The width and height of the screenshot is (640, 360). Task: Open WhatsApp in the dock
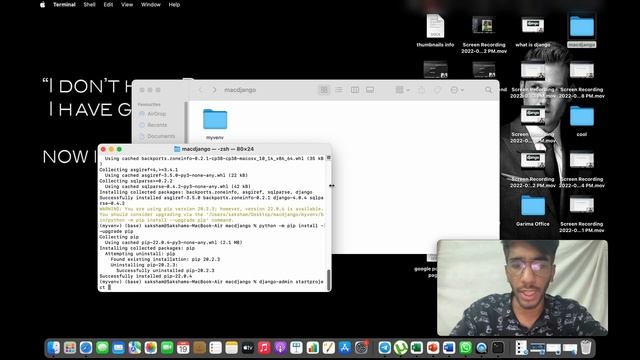pyautogui.click(x=465, y=348)
